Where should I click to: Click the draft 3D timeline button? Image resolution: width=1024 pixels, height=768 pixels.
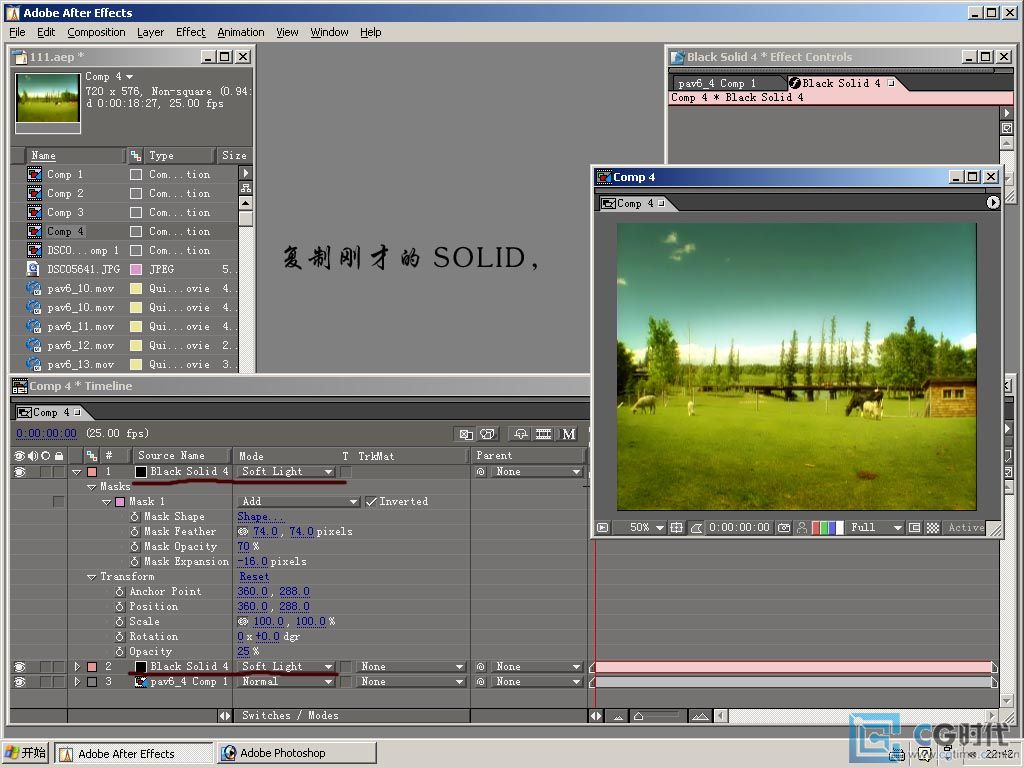coord(488,434)
